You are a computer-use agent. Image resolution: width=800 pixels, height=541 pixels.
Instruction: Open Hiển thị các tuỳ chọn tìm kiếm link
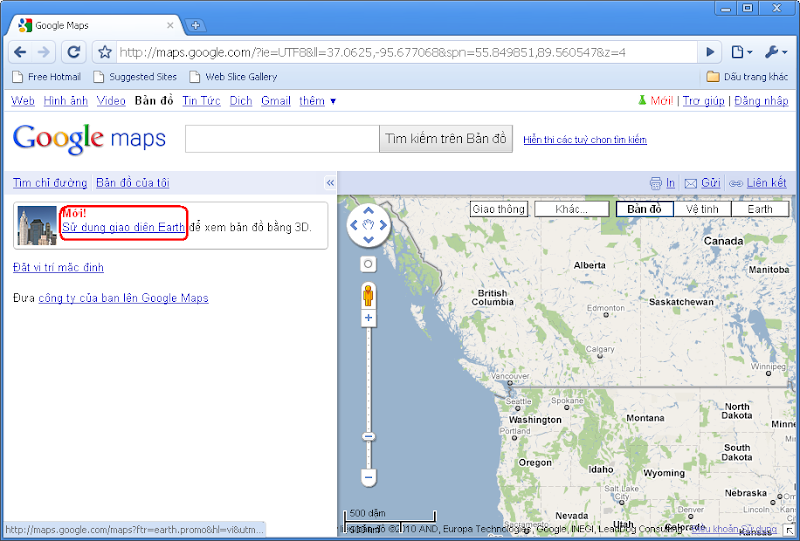(585, 140)
